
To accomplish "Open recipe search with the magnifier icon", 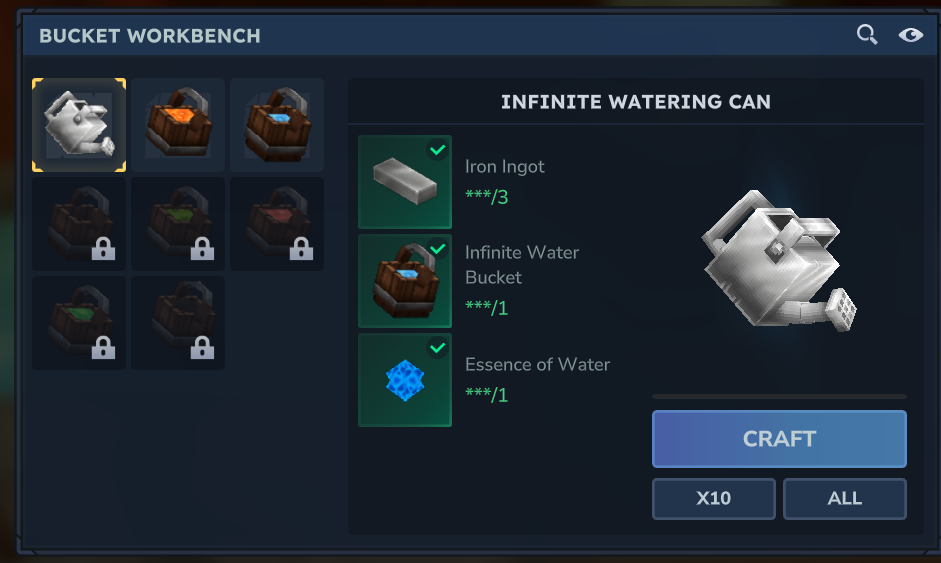I will (x=867, y=35).
